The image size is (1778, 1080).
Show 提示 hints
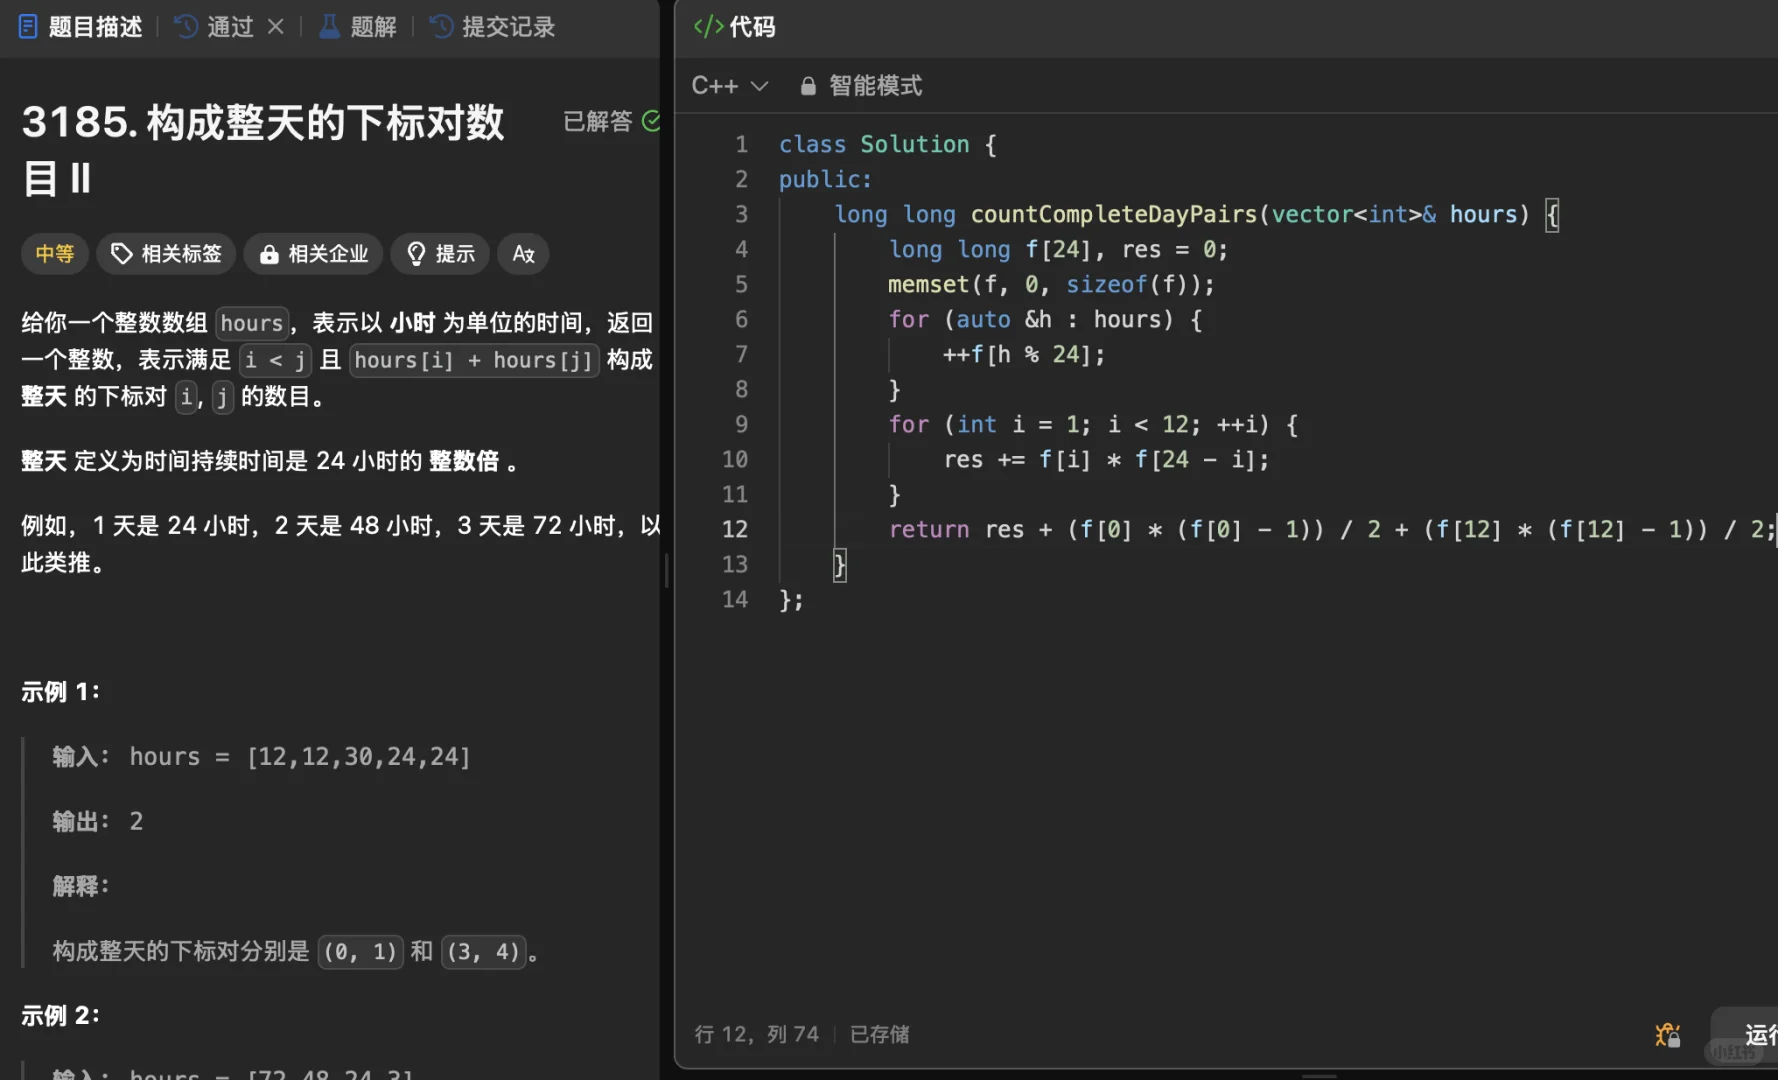(440, 254)
